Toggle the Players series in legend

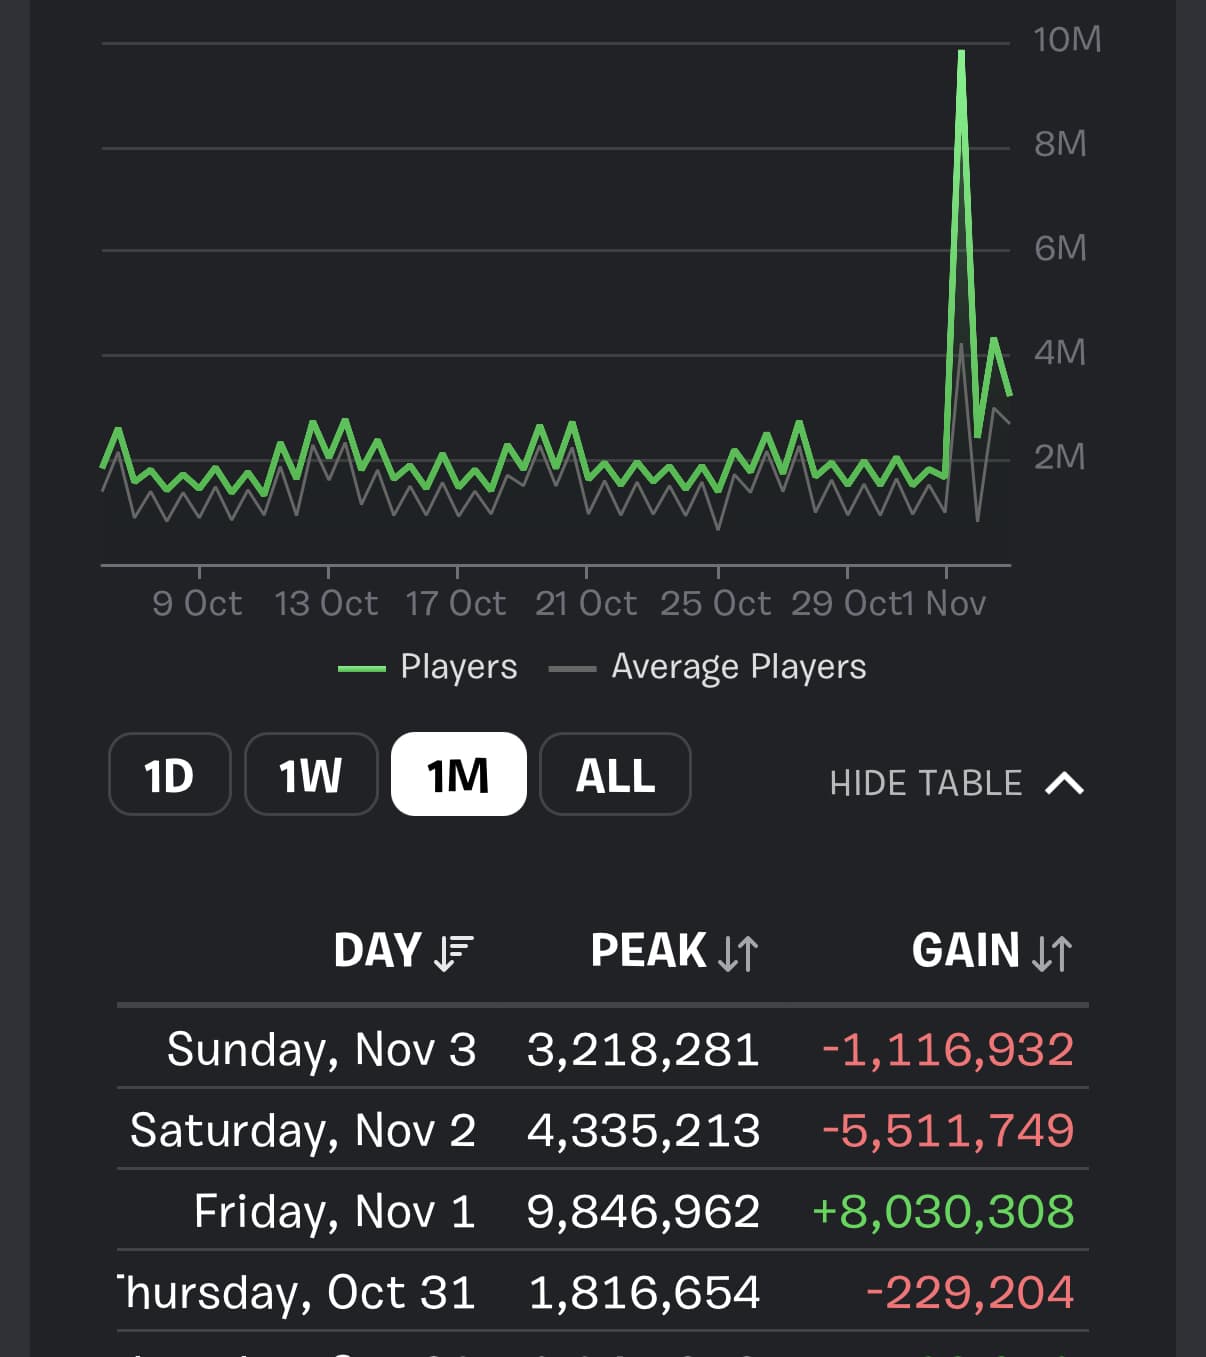tap(458, 667)
